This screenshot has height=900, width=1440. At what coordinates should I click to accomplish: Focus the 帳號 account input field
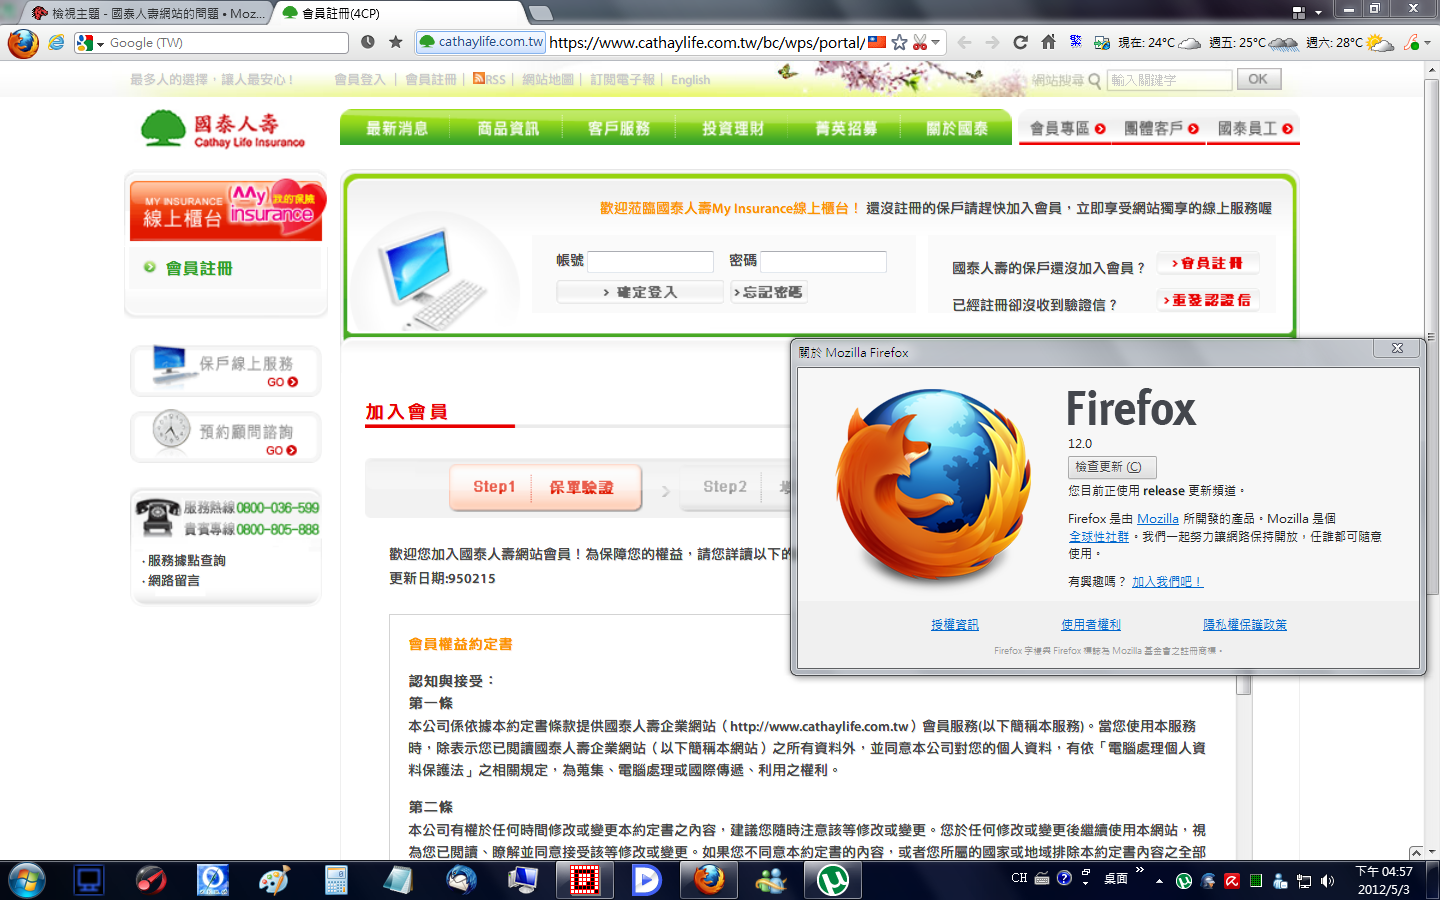[x=650, y=262]
